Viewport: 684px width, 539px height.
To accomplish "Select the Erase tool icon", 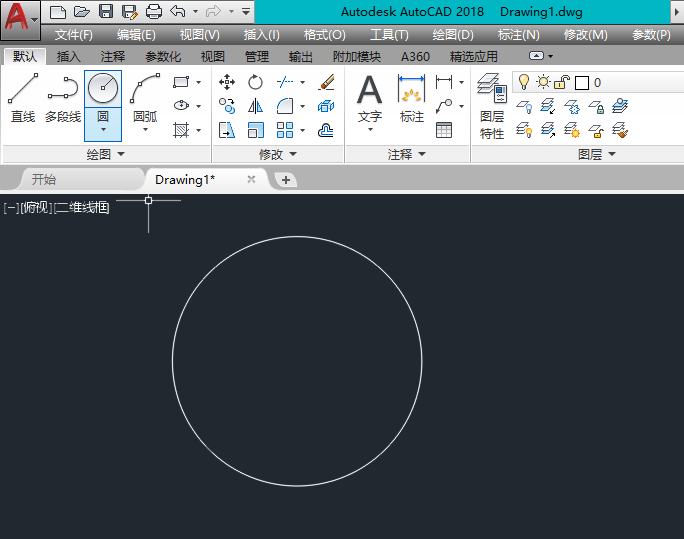I will pos(326,82).
